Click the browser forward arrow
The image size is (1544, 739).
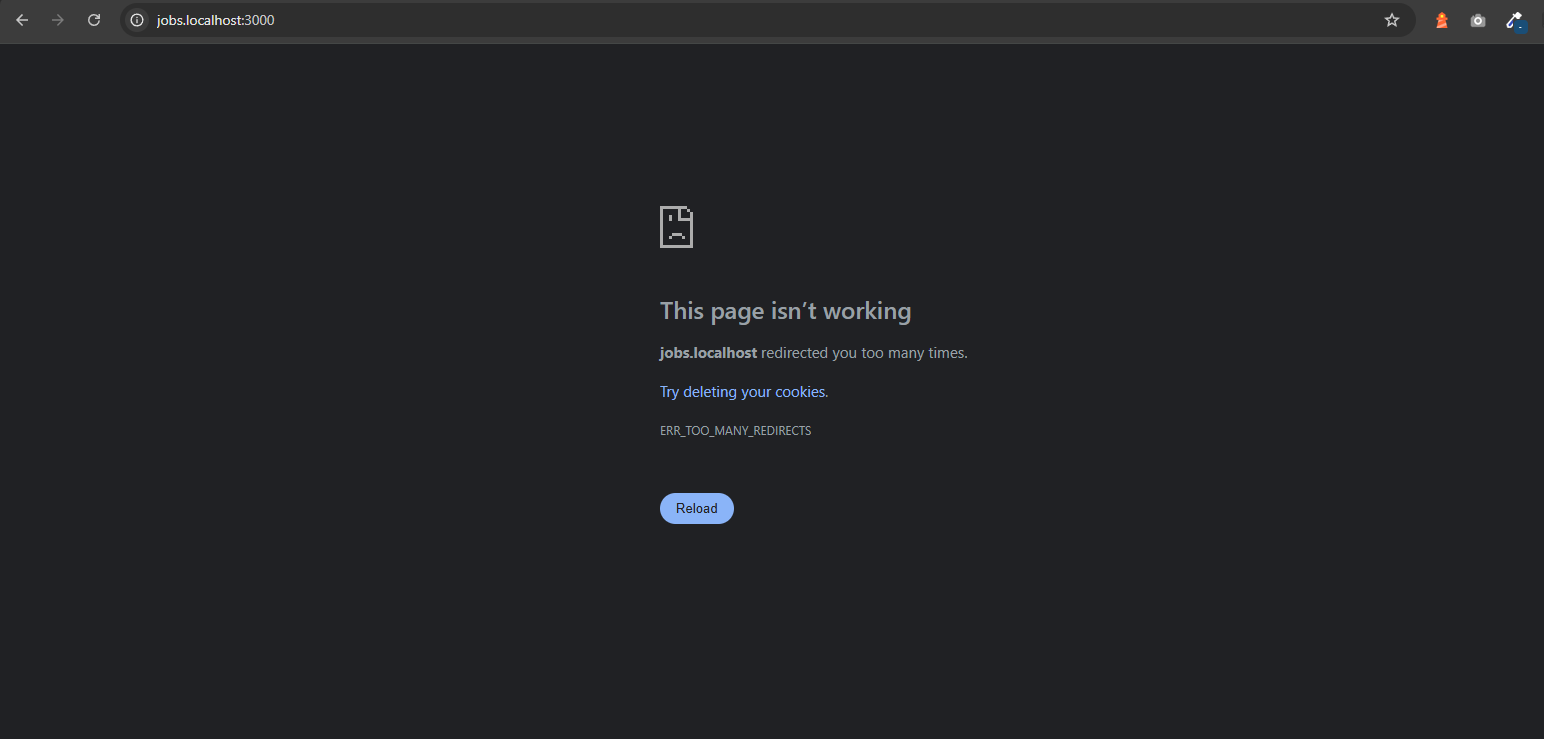coord(58,20)
